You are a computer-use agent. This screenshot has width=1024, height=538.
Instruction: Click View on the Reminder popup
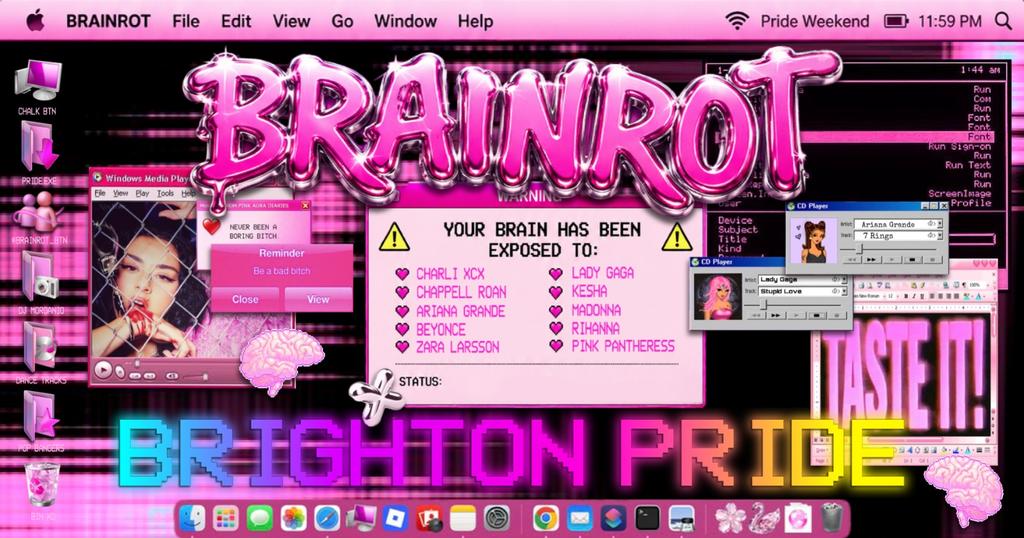coord(318,299)
